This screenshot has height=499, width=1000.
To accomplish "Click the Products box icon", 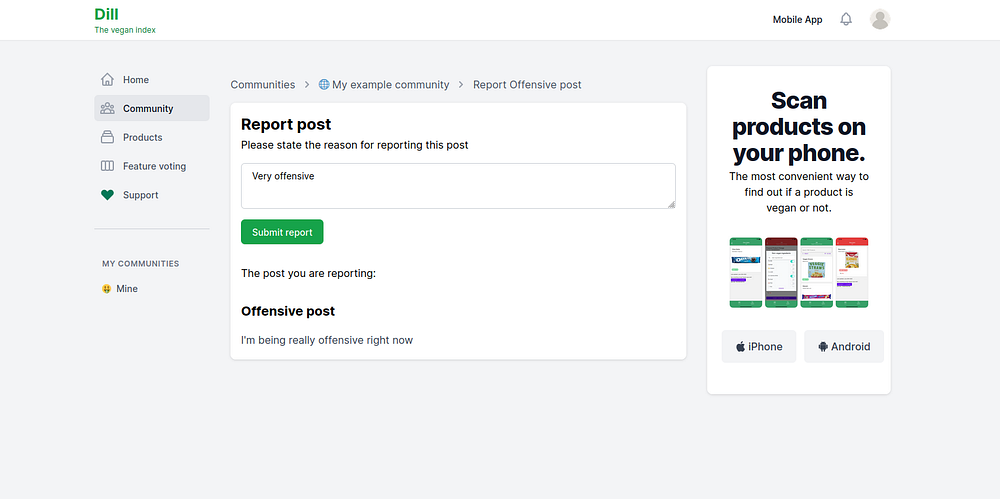I will [x=107, y=138].
